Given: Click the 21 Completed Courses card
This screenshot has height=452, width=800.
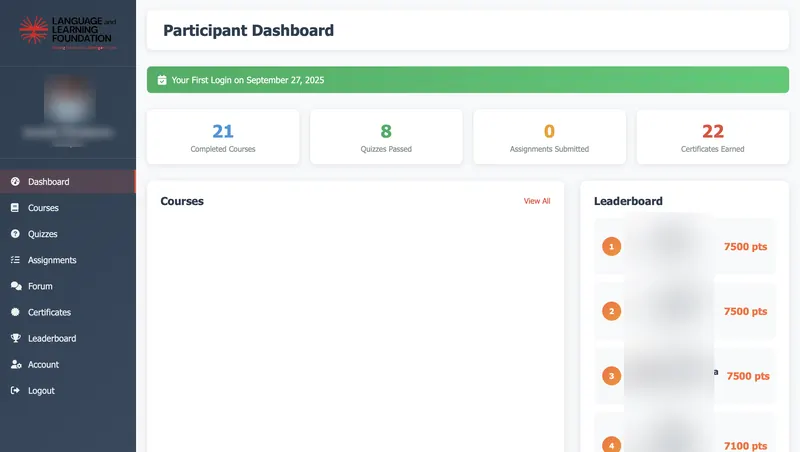Looking at the screenshot, I should point(223,137).
